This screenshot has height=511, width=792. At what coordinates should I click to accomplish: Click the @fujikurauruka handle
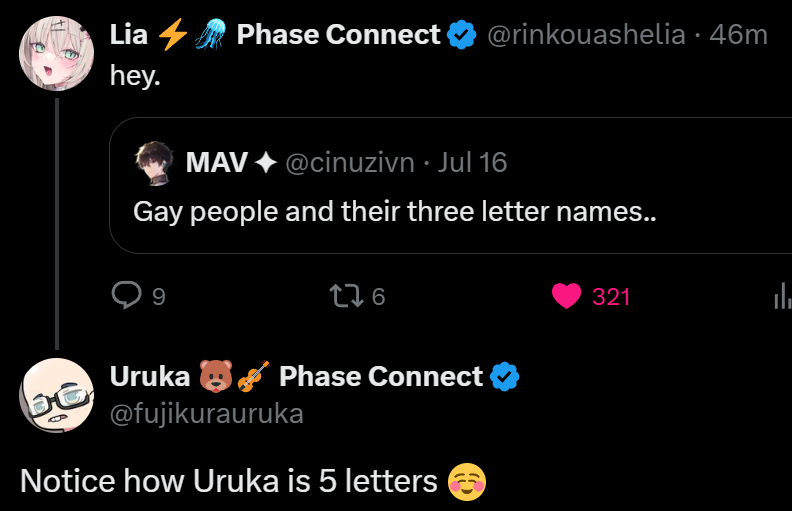pyautogui.click(x=207, y=414)
